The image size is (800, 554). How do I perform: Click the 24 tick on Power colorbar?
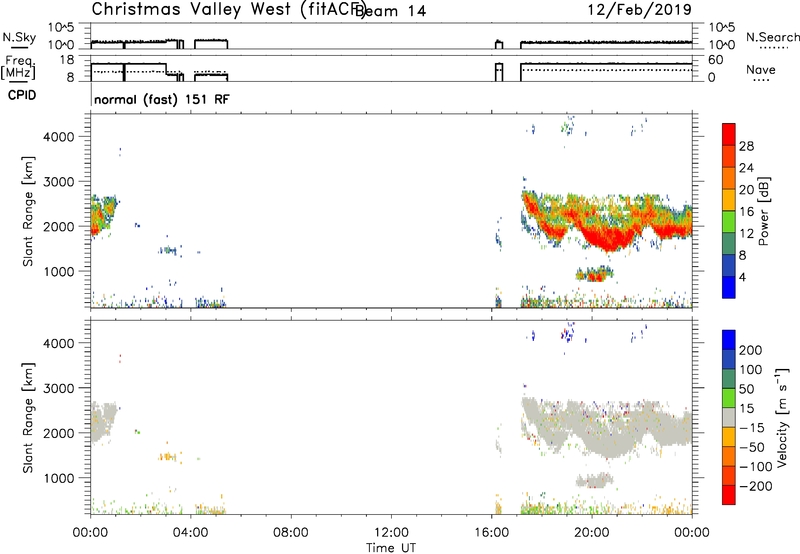[x=746, y=168]
